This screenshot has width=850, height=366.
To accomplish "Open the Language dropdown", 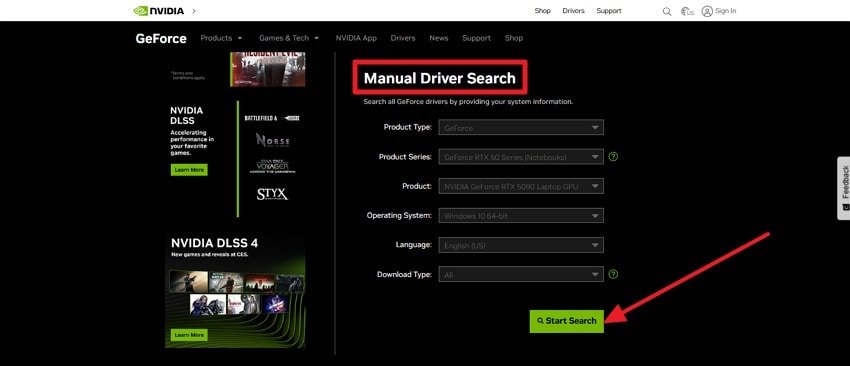I will click(521, 245).
